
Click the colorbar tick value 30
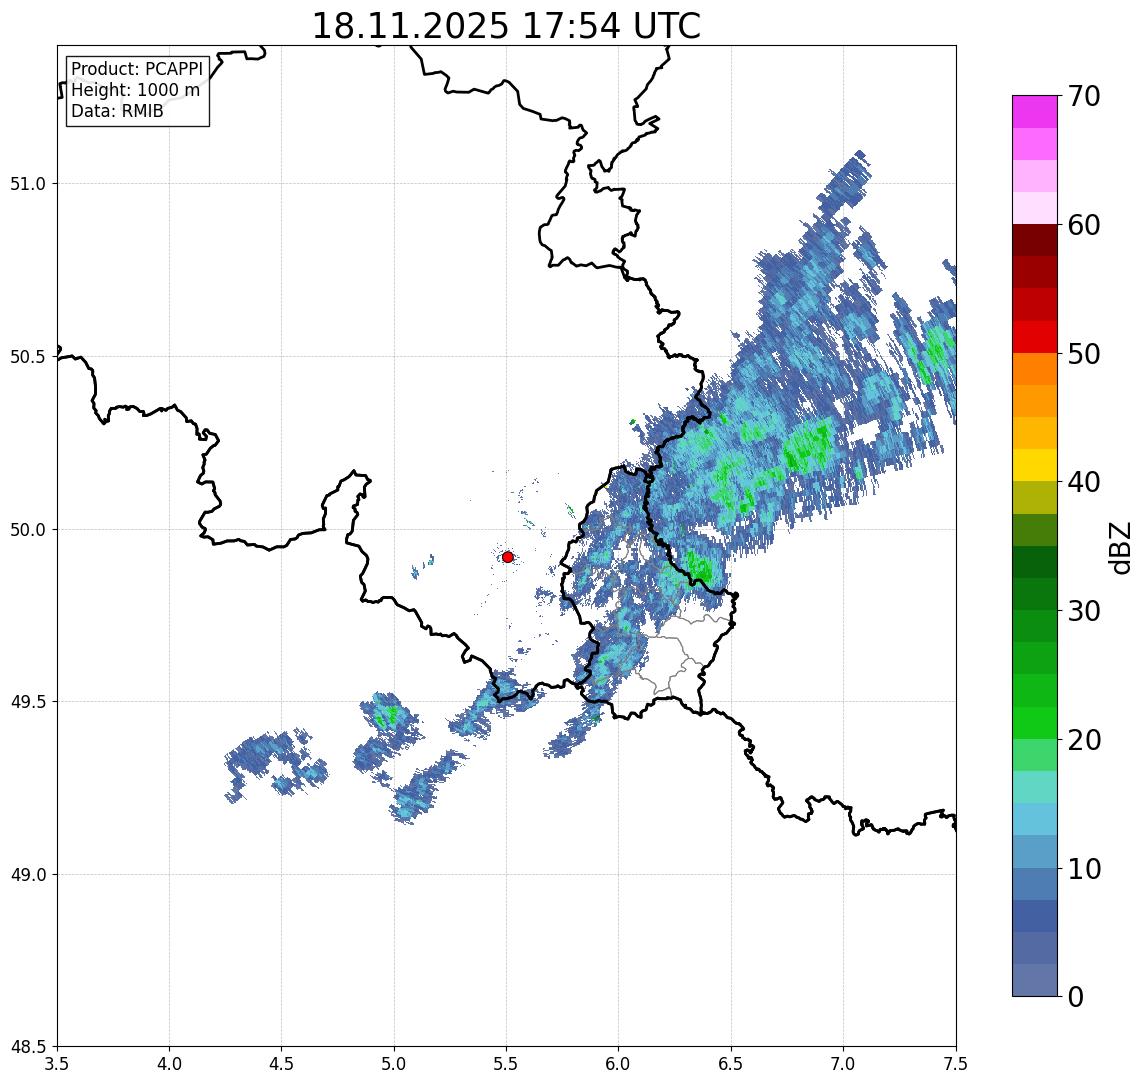click(1083, 611)
